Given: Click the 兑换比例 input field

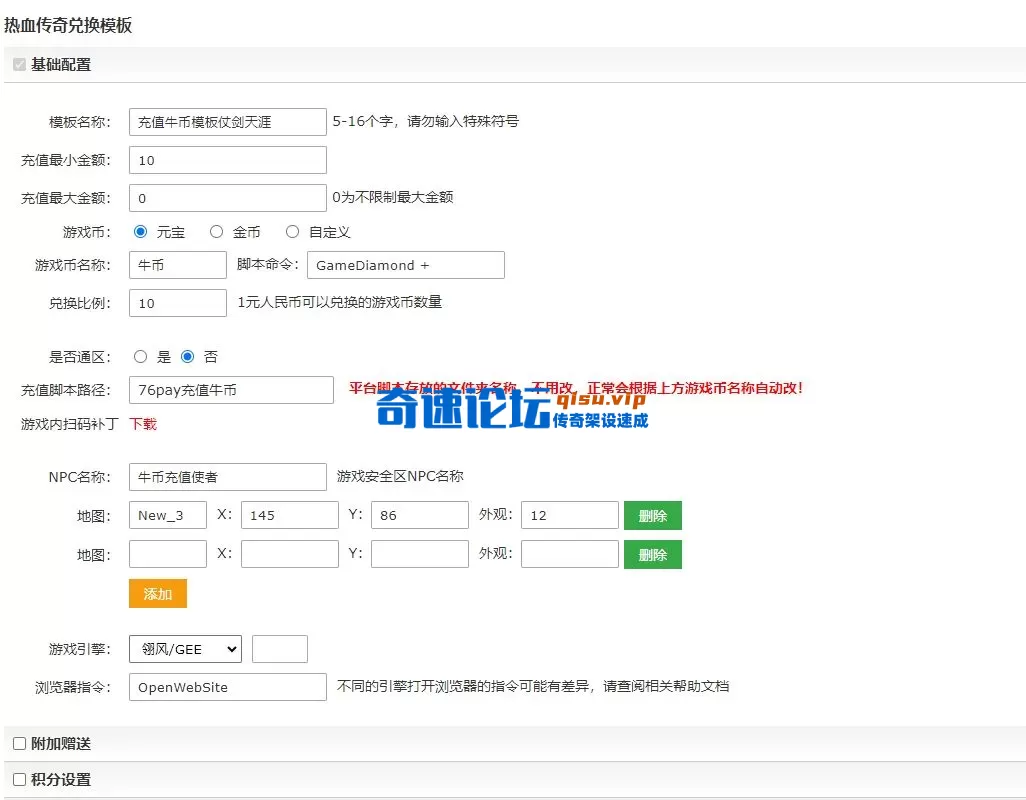Looking at the screenshot, I should coord(177,303).
